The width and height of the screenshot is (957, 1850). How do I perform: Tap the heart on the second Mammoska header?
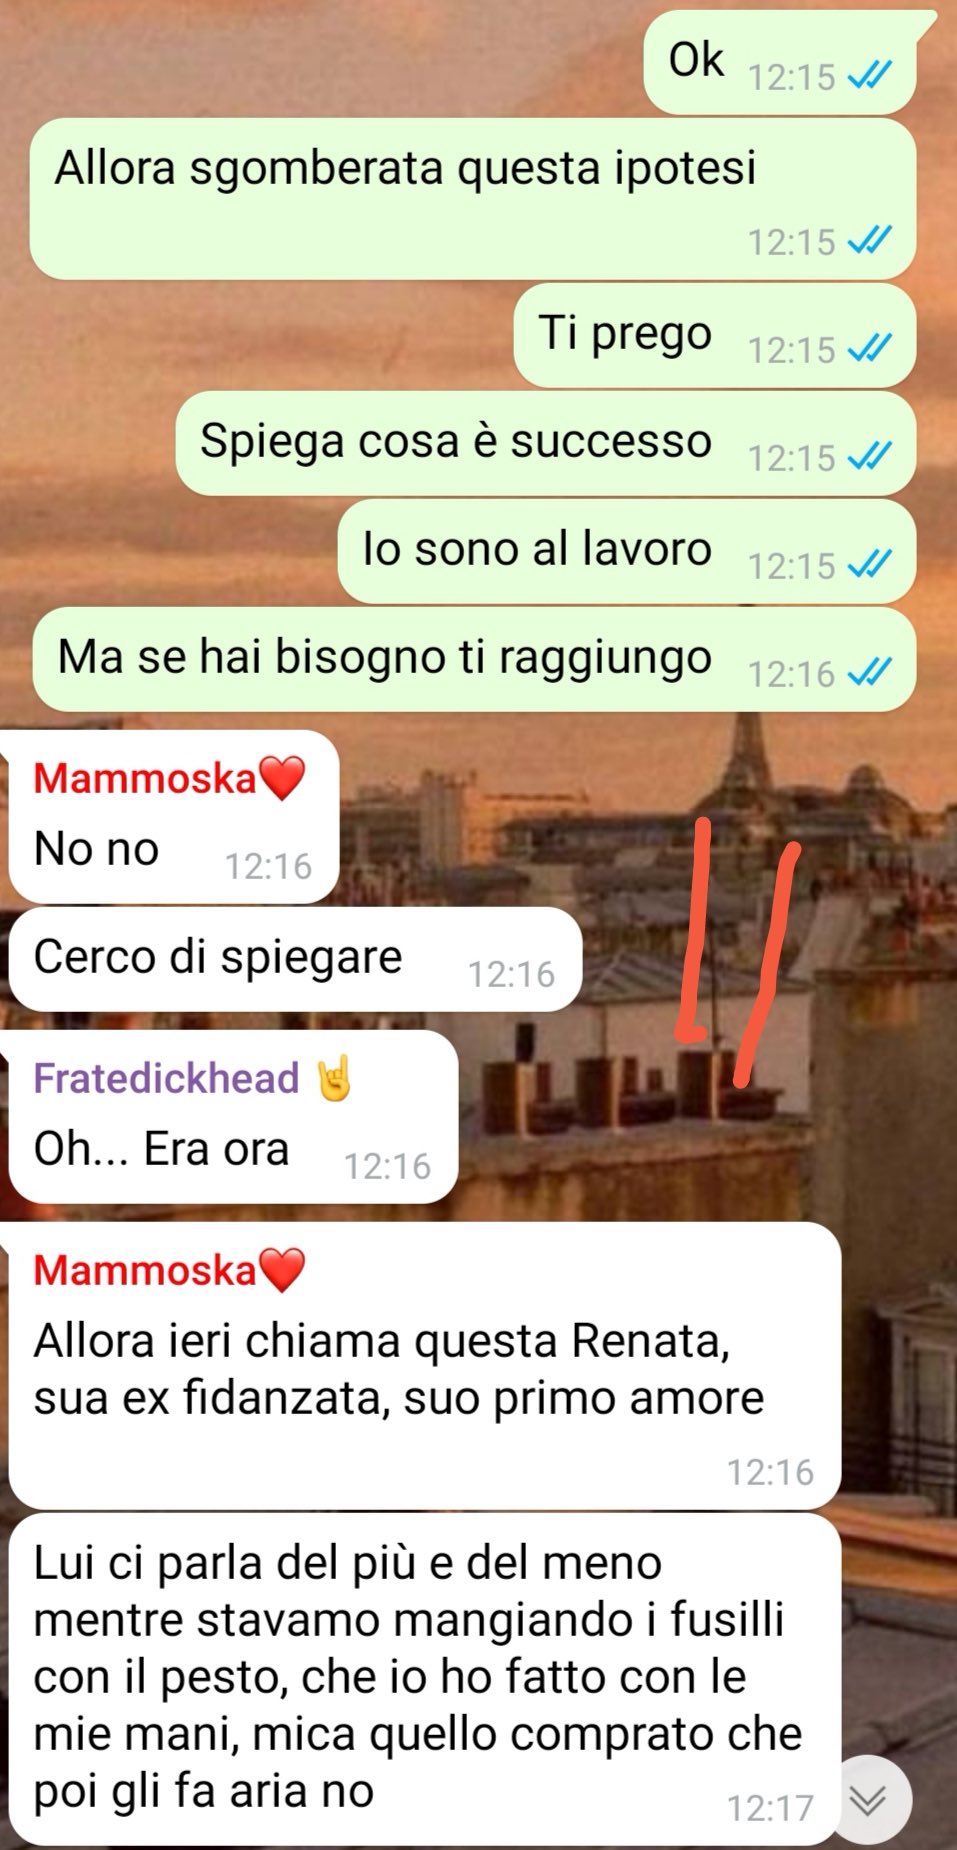282,1270
